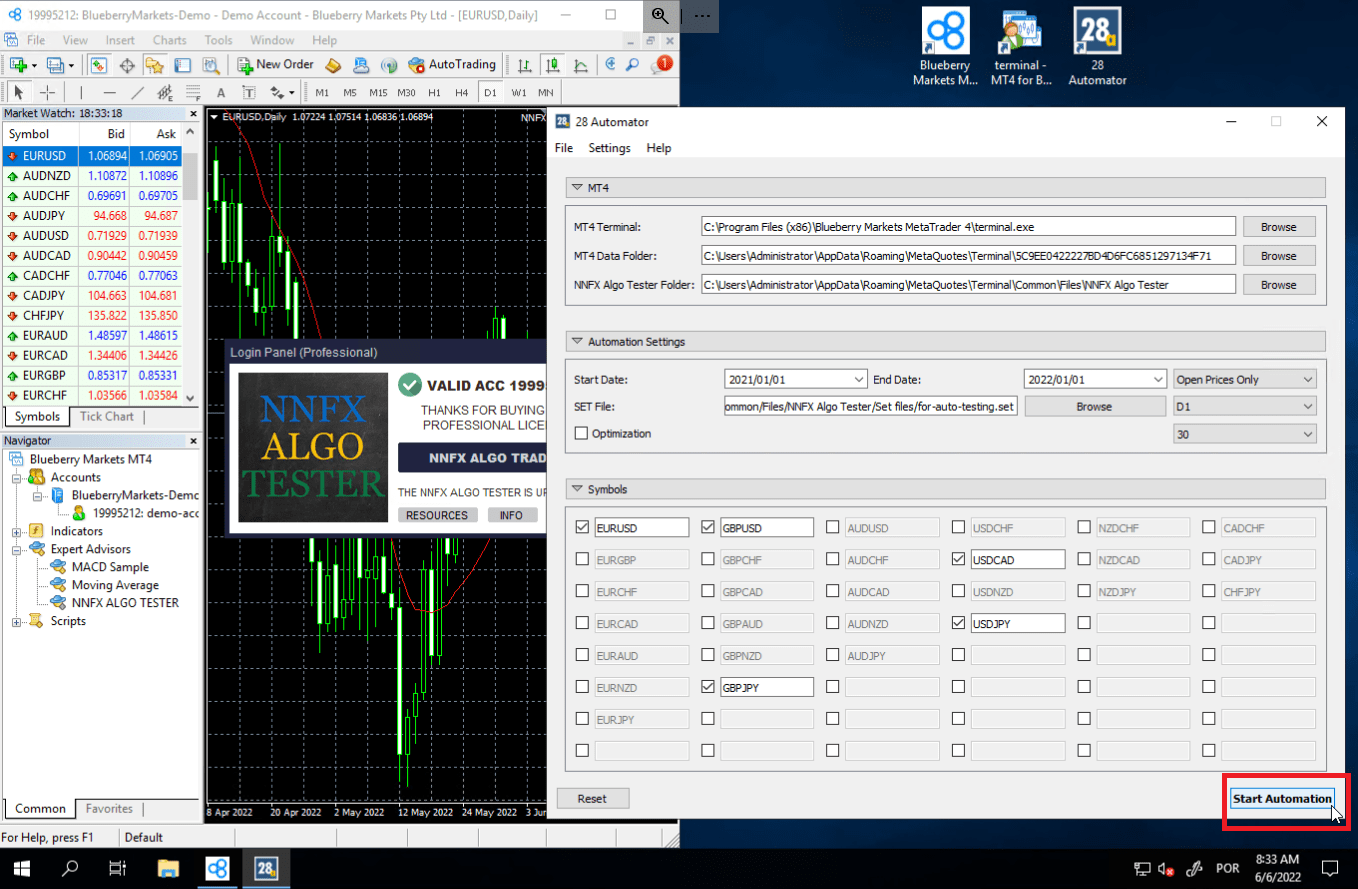Toggle Navigator star-folder toolbar icon
1358x889 pixels.
(x=154, y=65)
